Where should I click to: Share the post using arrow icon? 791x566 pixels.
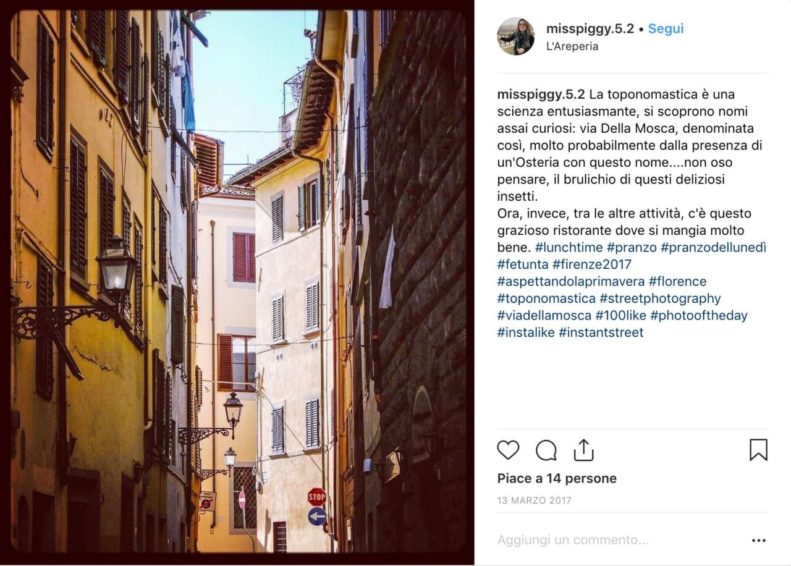[584, 450]
